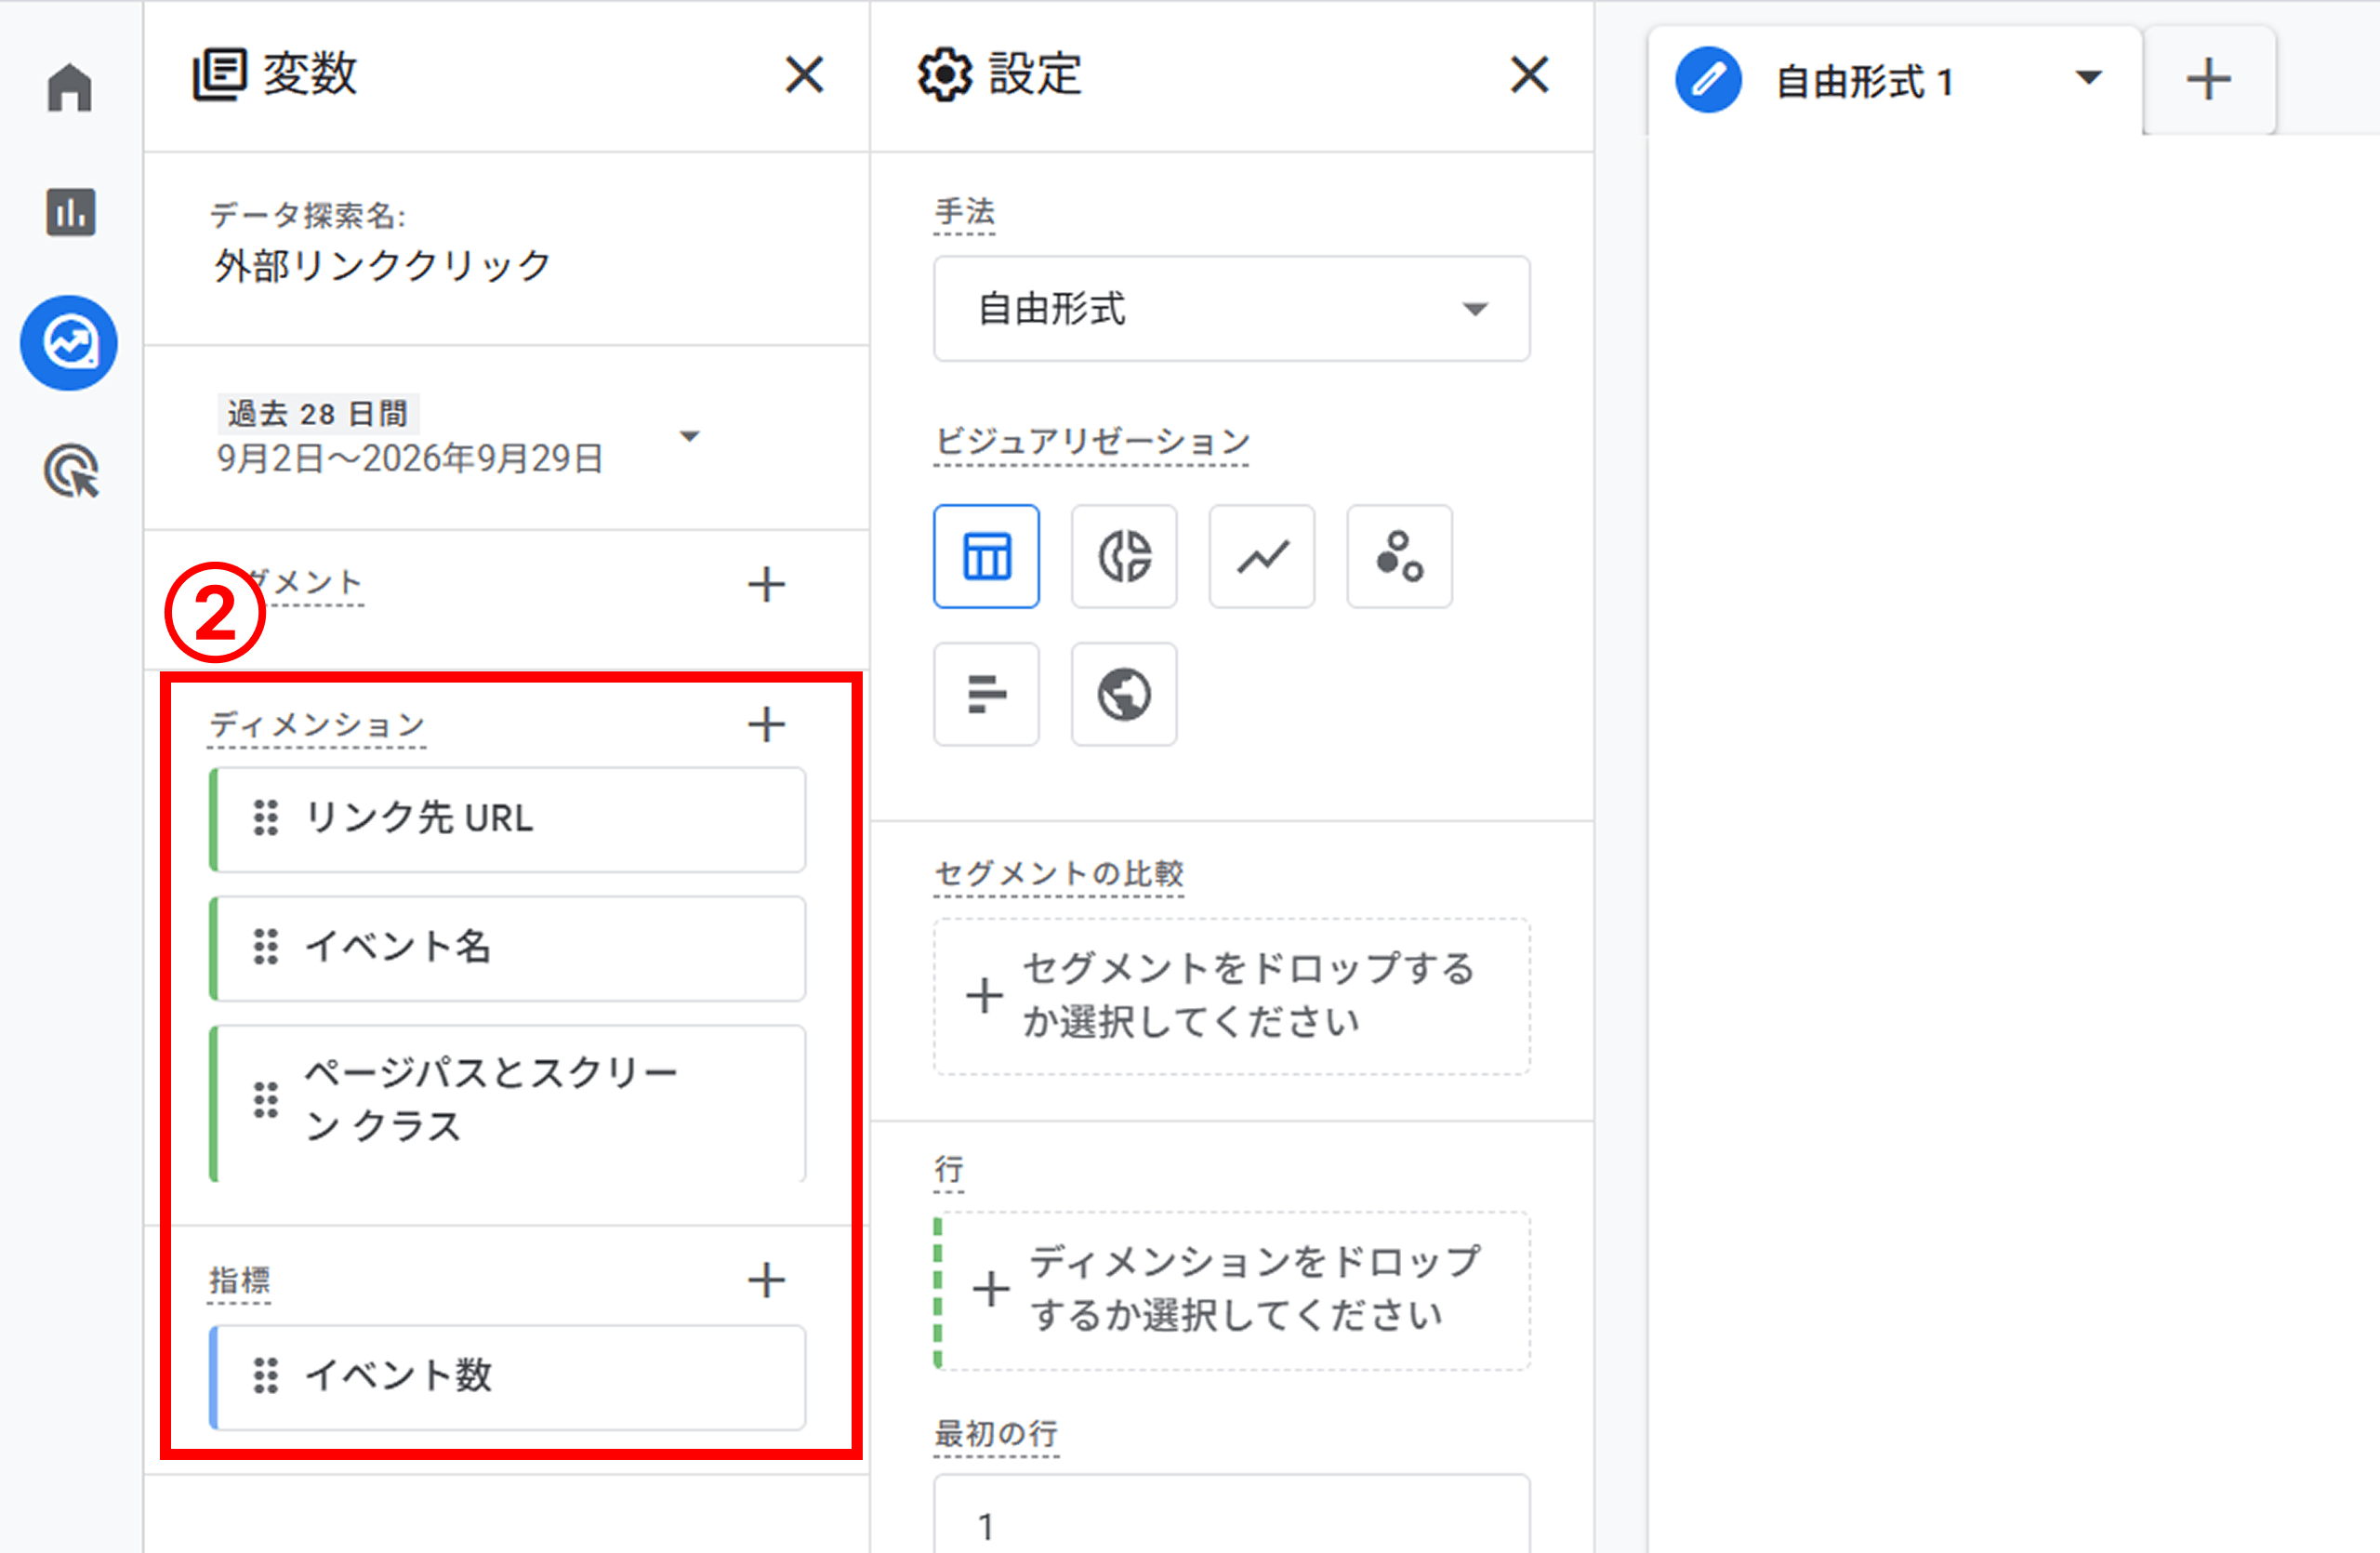The height and width of the screenshot is (1553, 2380).
Task: Click the ディメンション section label
Action: tap(317, 725)
